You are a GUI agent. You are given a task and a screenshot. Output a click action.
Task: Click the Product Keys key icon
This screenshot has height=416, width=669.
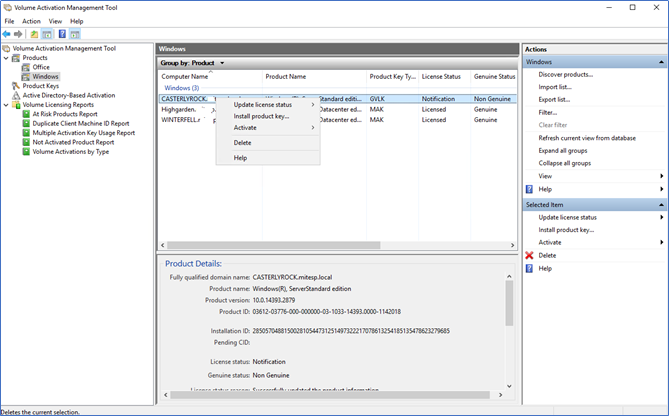click(x=16, y=86)
